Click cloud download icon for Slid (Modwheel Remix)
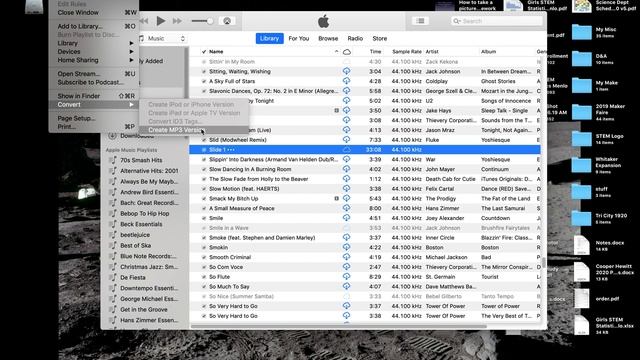This screenshot has width=640, height=360. pyautogui.click(x=347, y=140)
